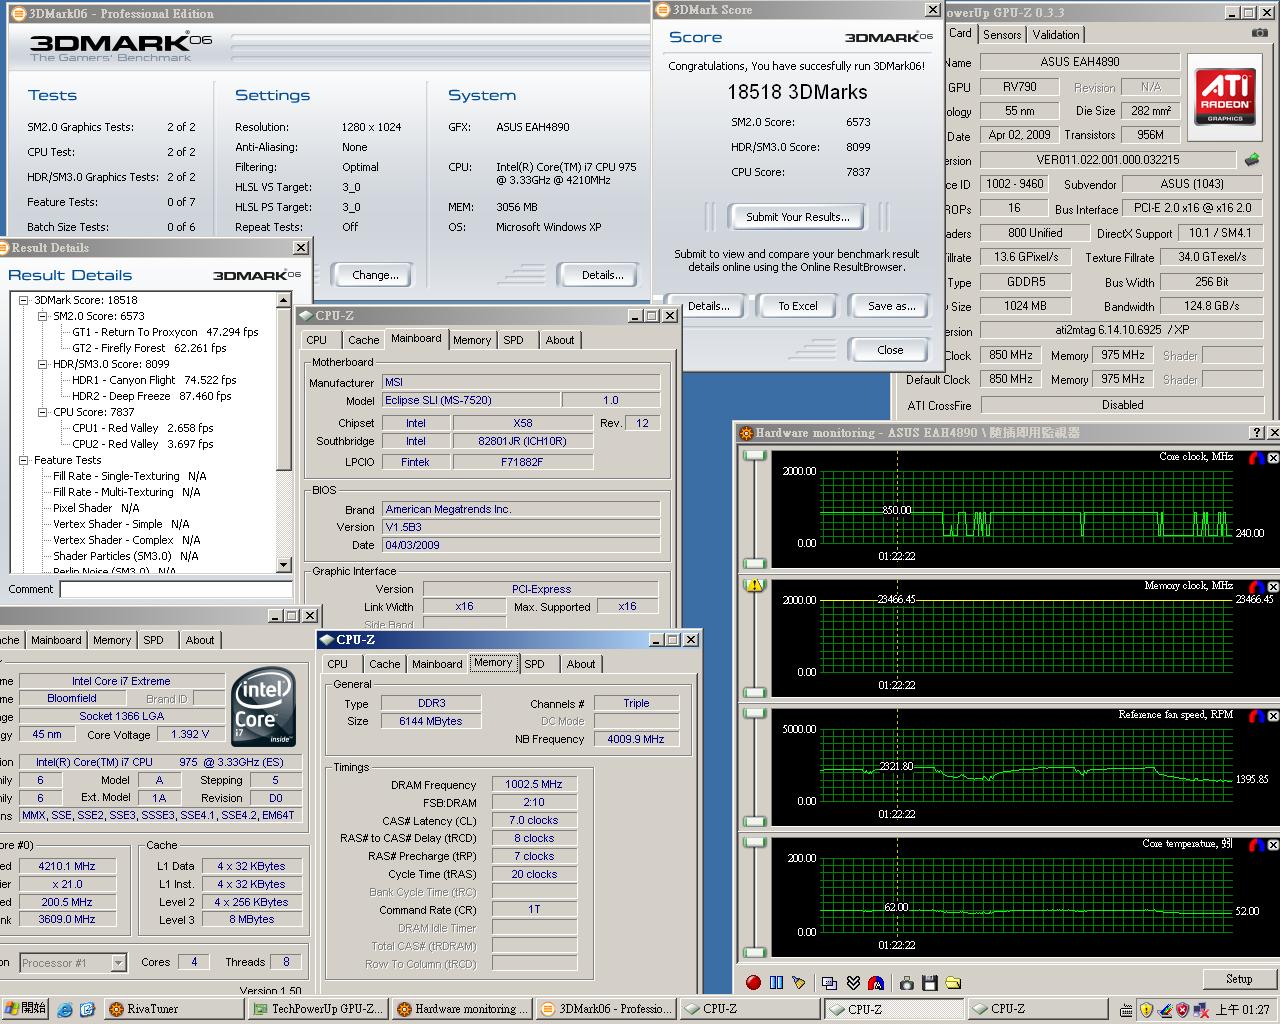The image size is (1280, 1024).
Task: Close the Reference fan speed graph with X toggle
Action: point(1273,716)
